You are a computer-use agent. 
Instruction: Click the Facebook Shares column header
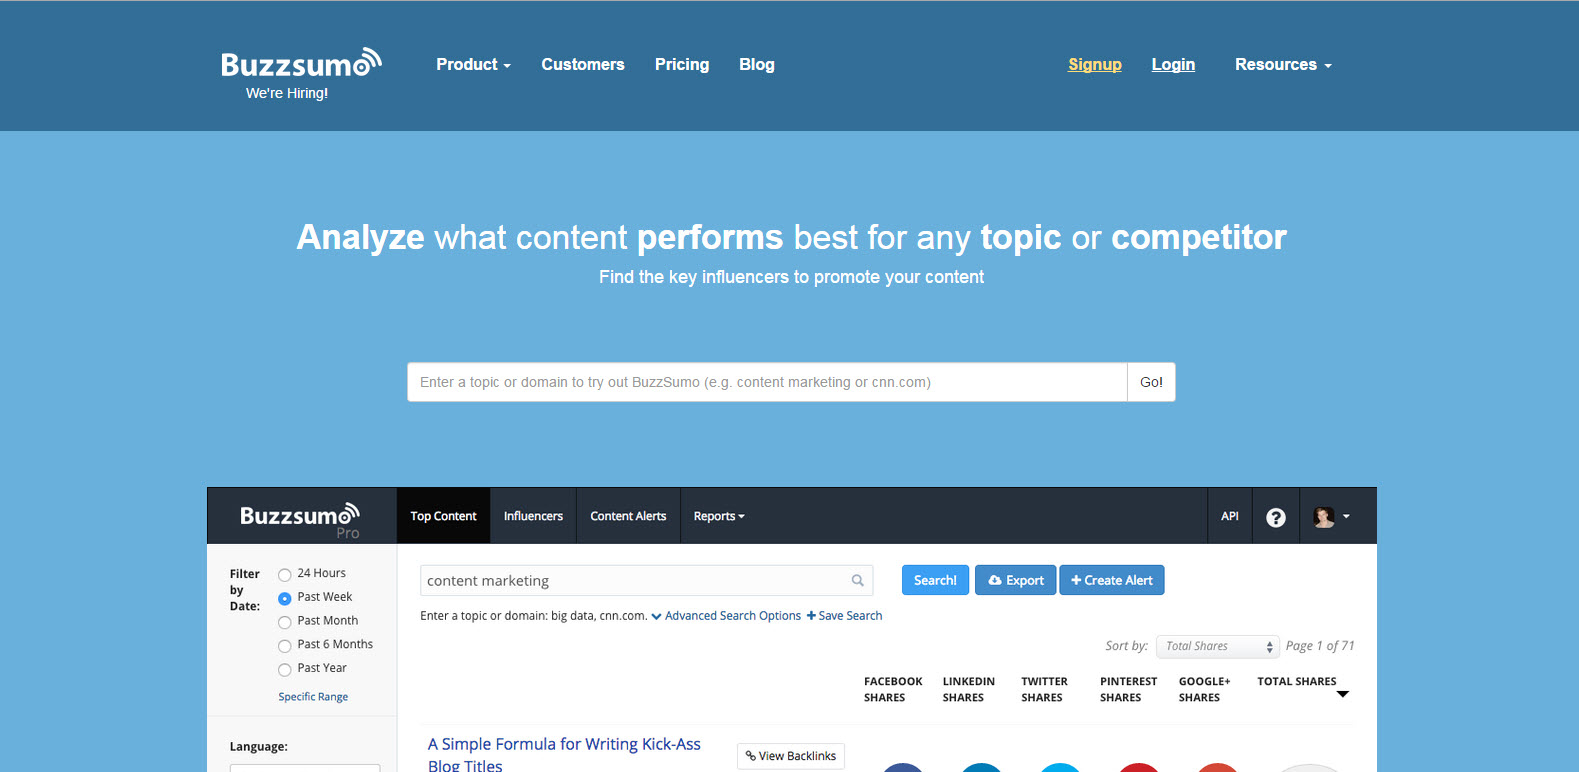[893, 689]
